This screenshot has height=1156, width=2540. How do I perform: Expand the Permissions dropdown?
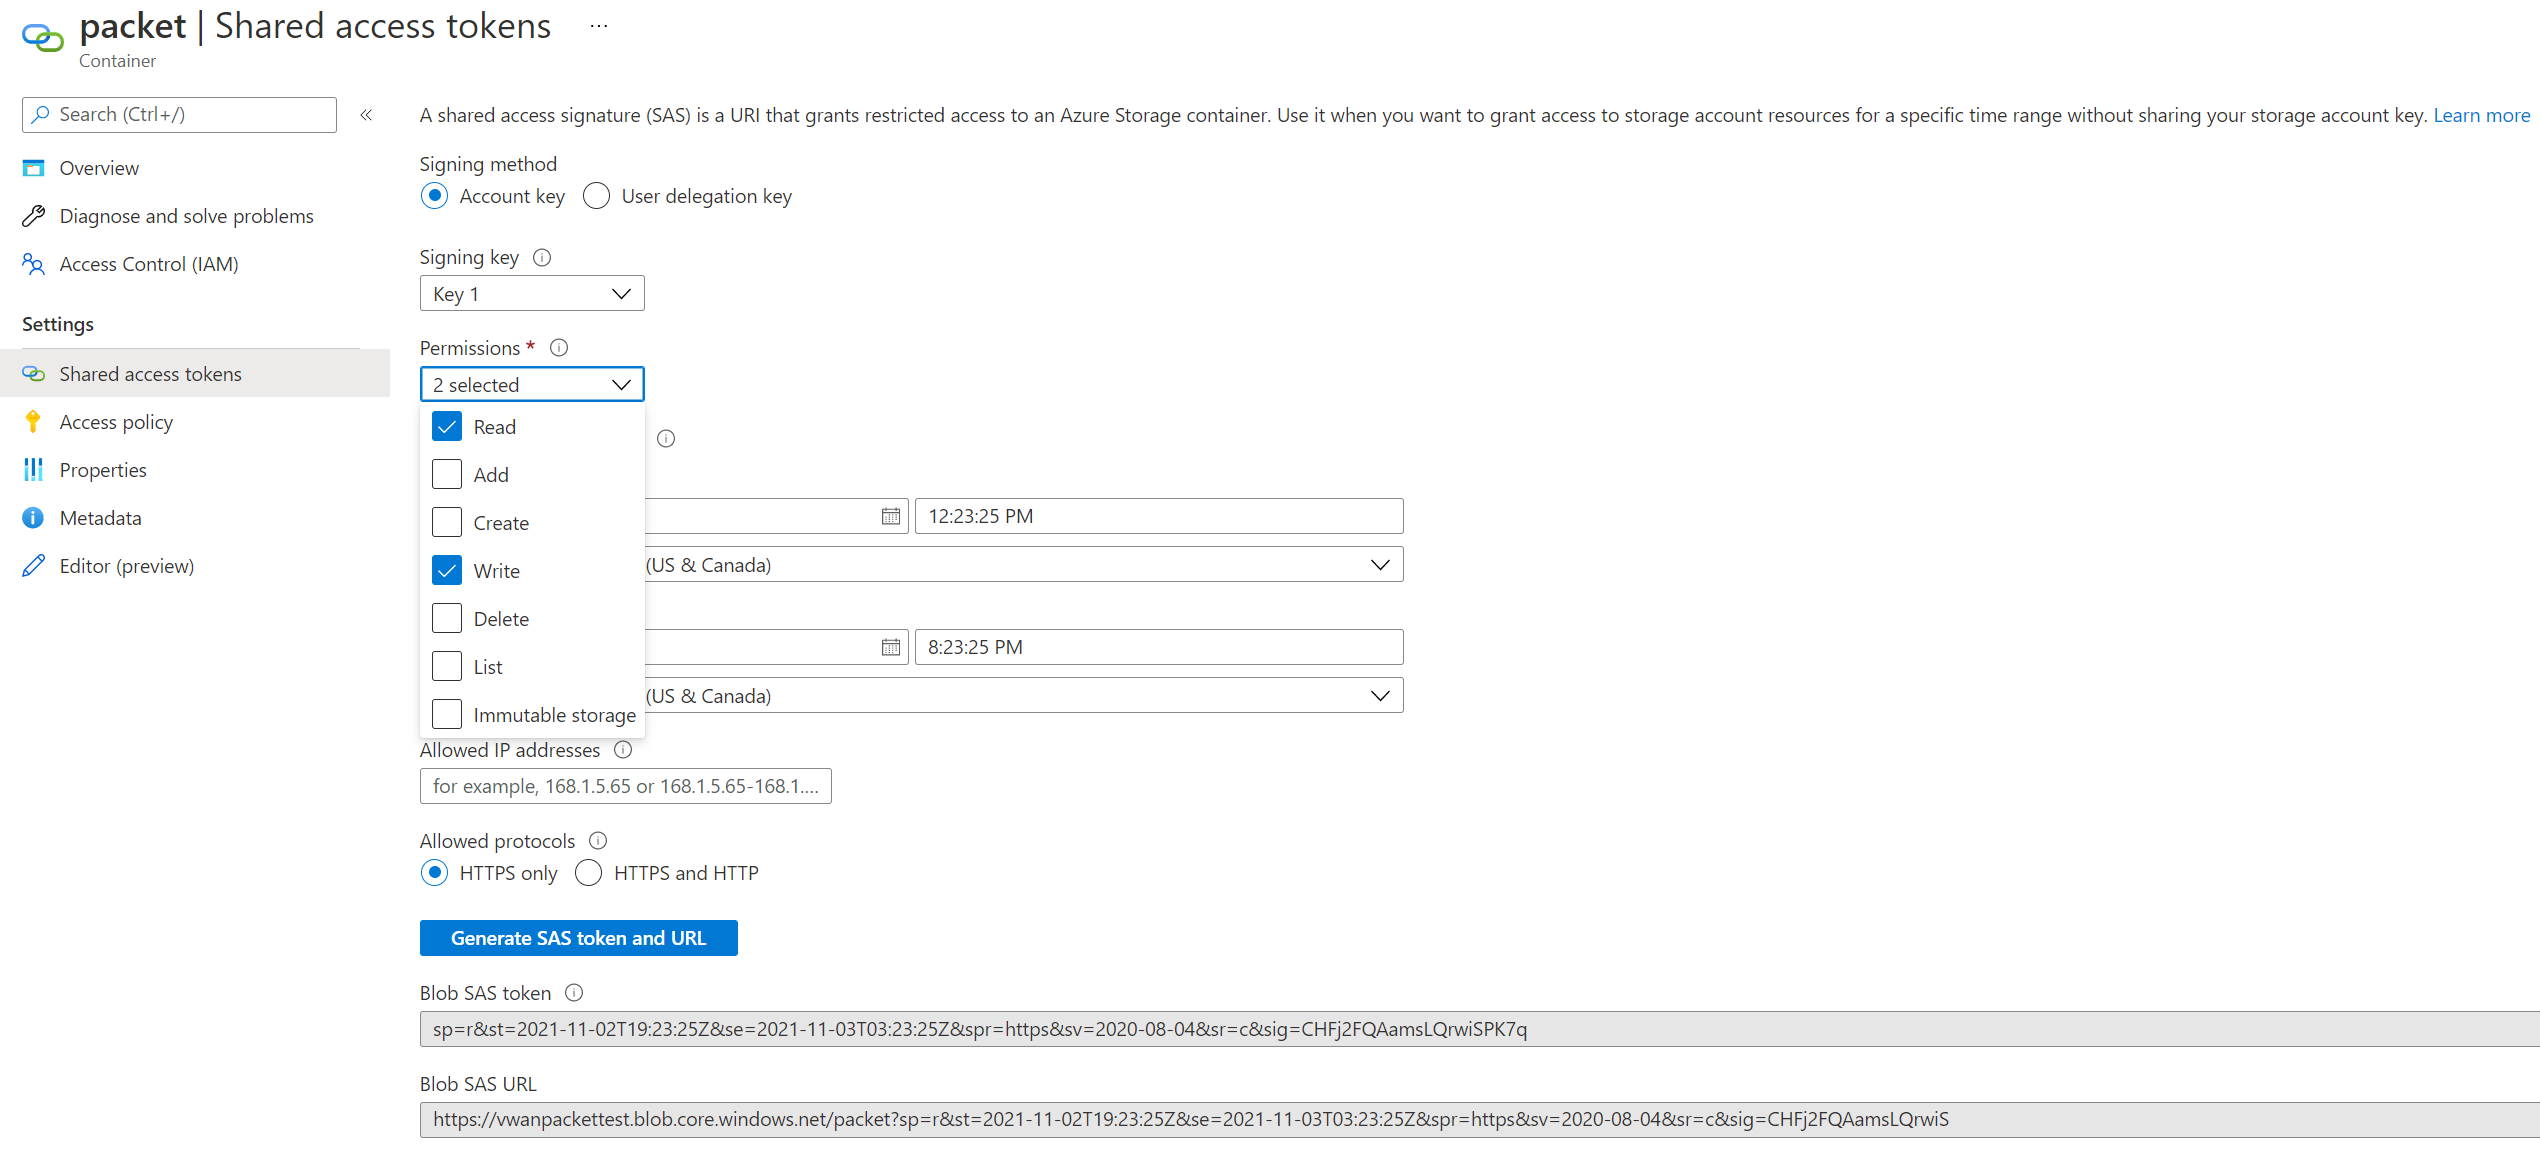pos(530,384)
